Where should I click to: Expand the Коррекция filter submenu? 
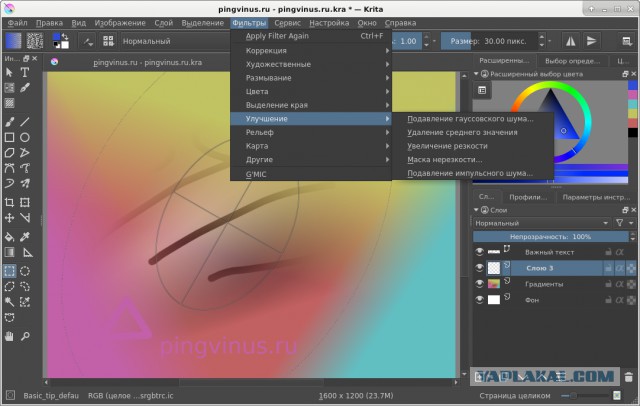click(311, 51)
